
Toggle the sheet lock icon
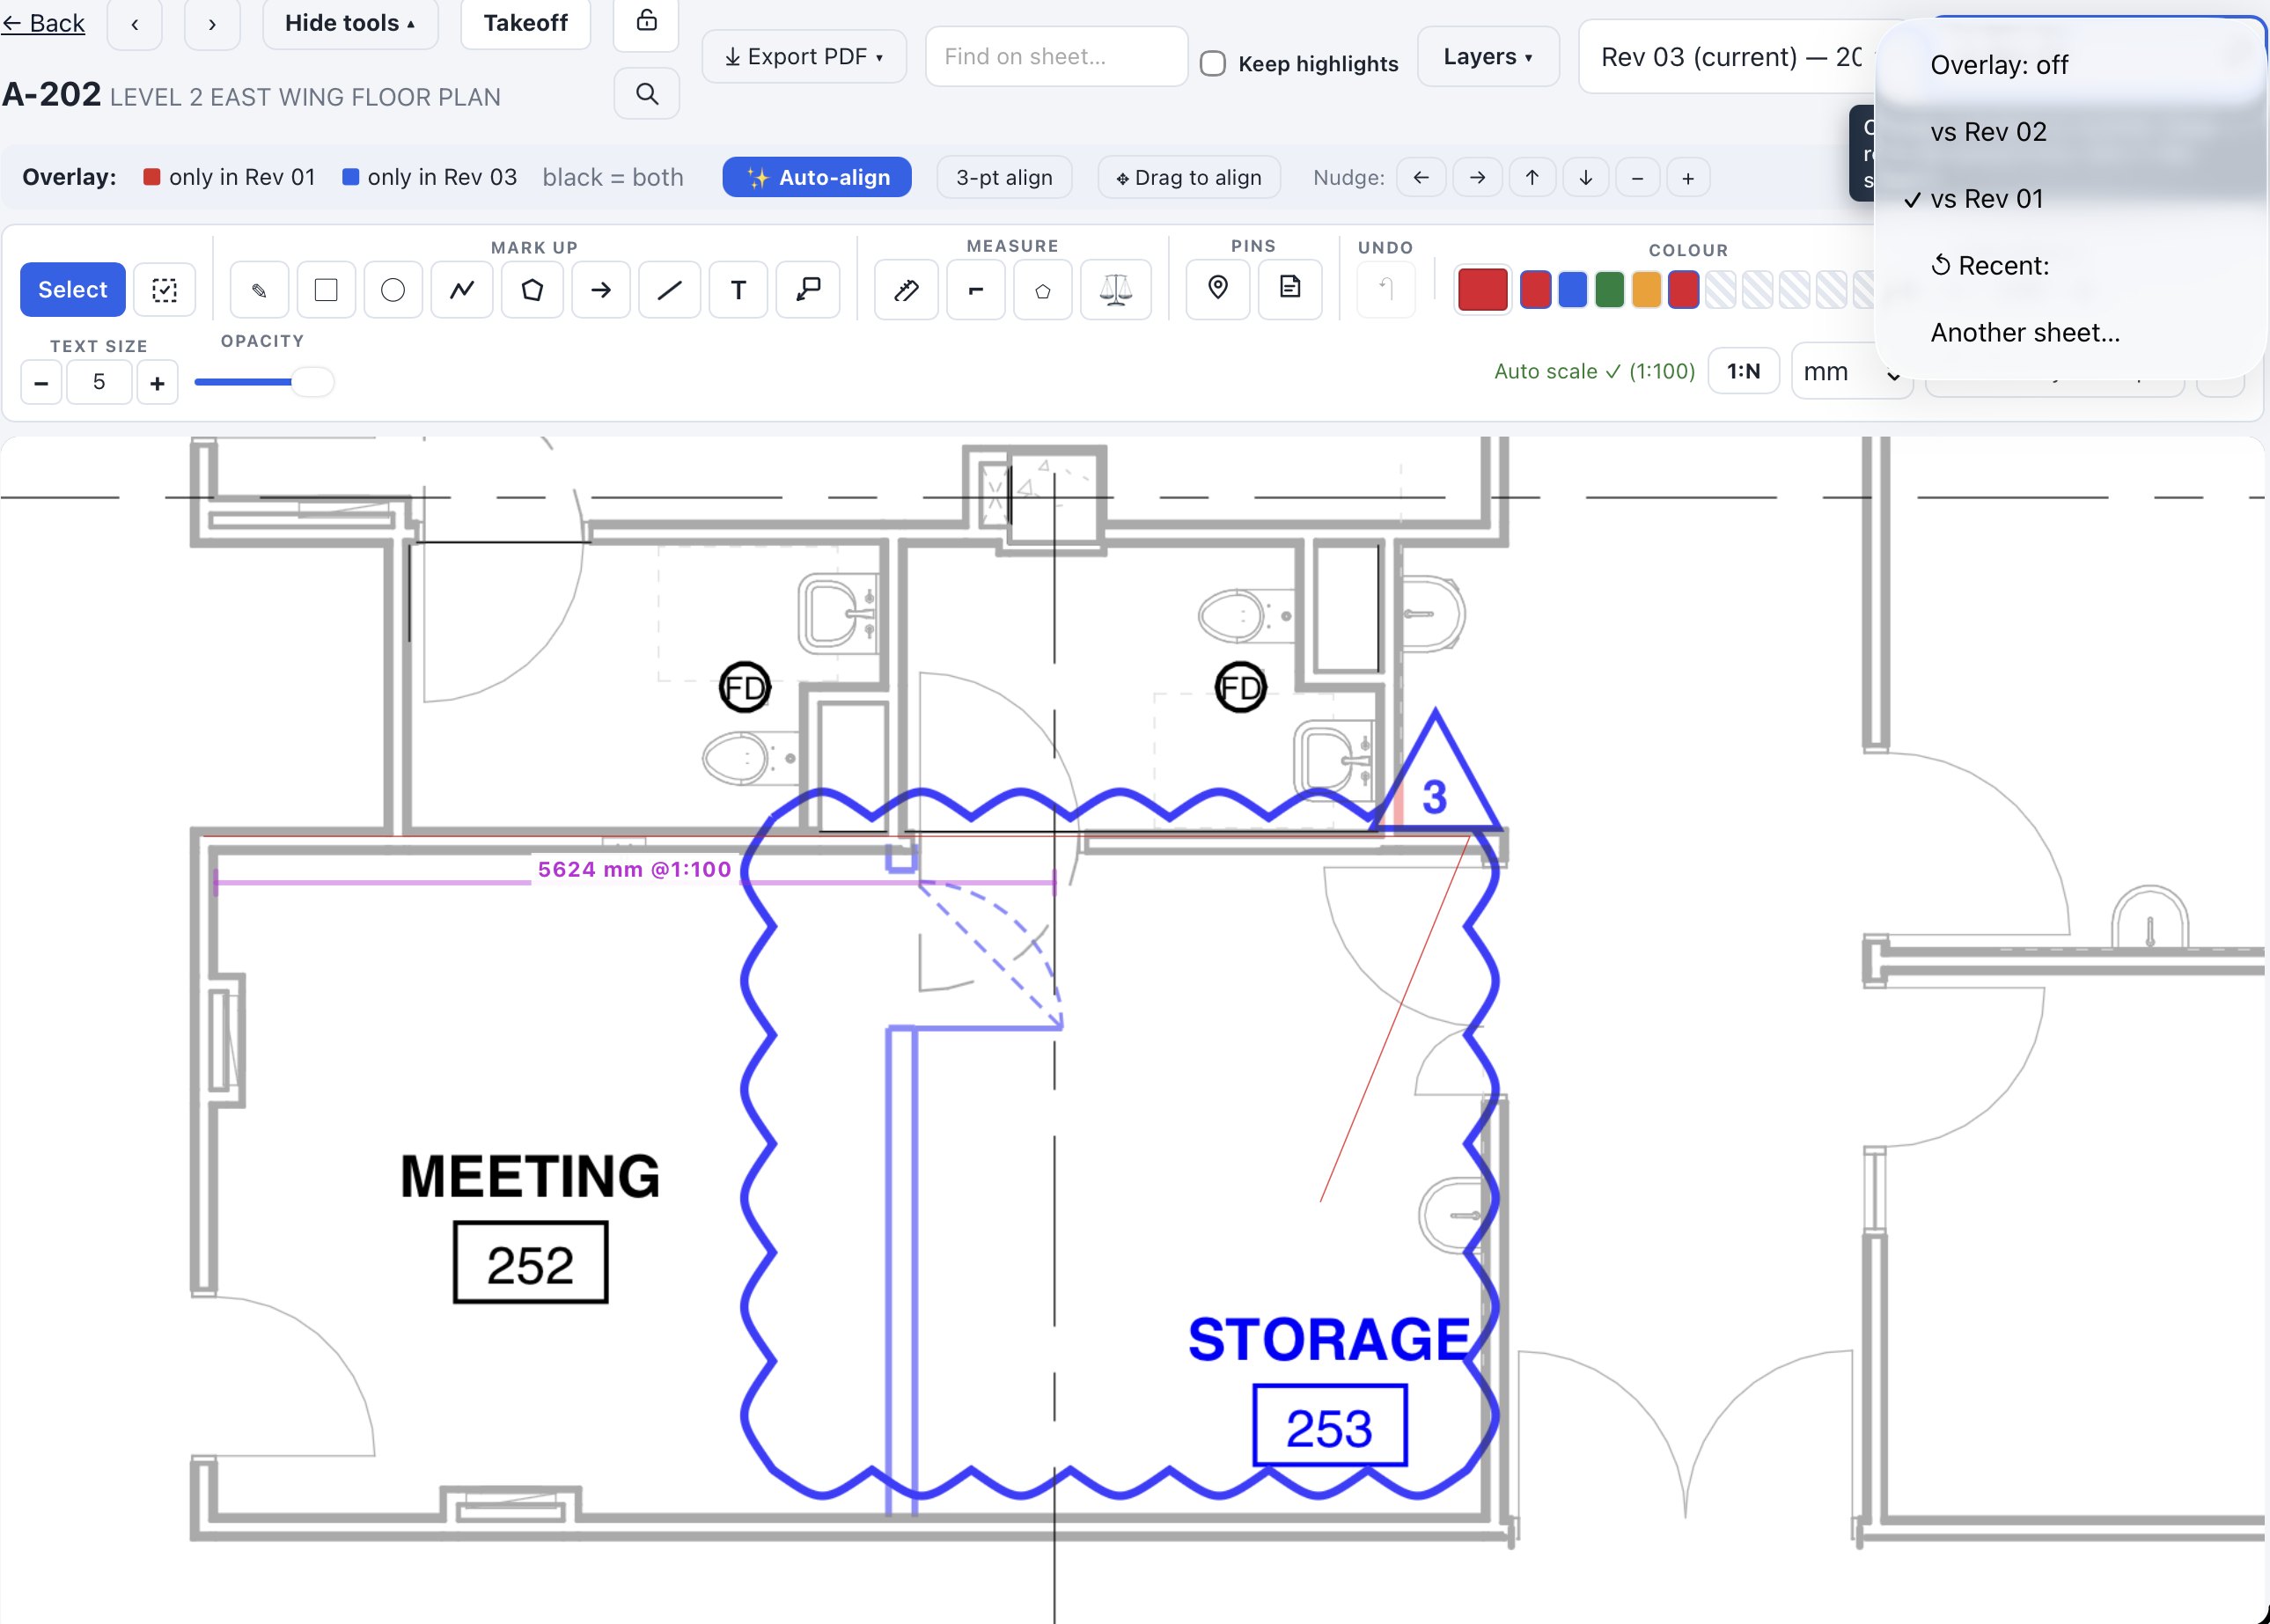coord(647,21)
